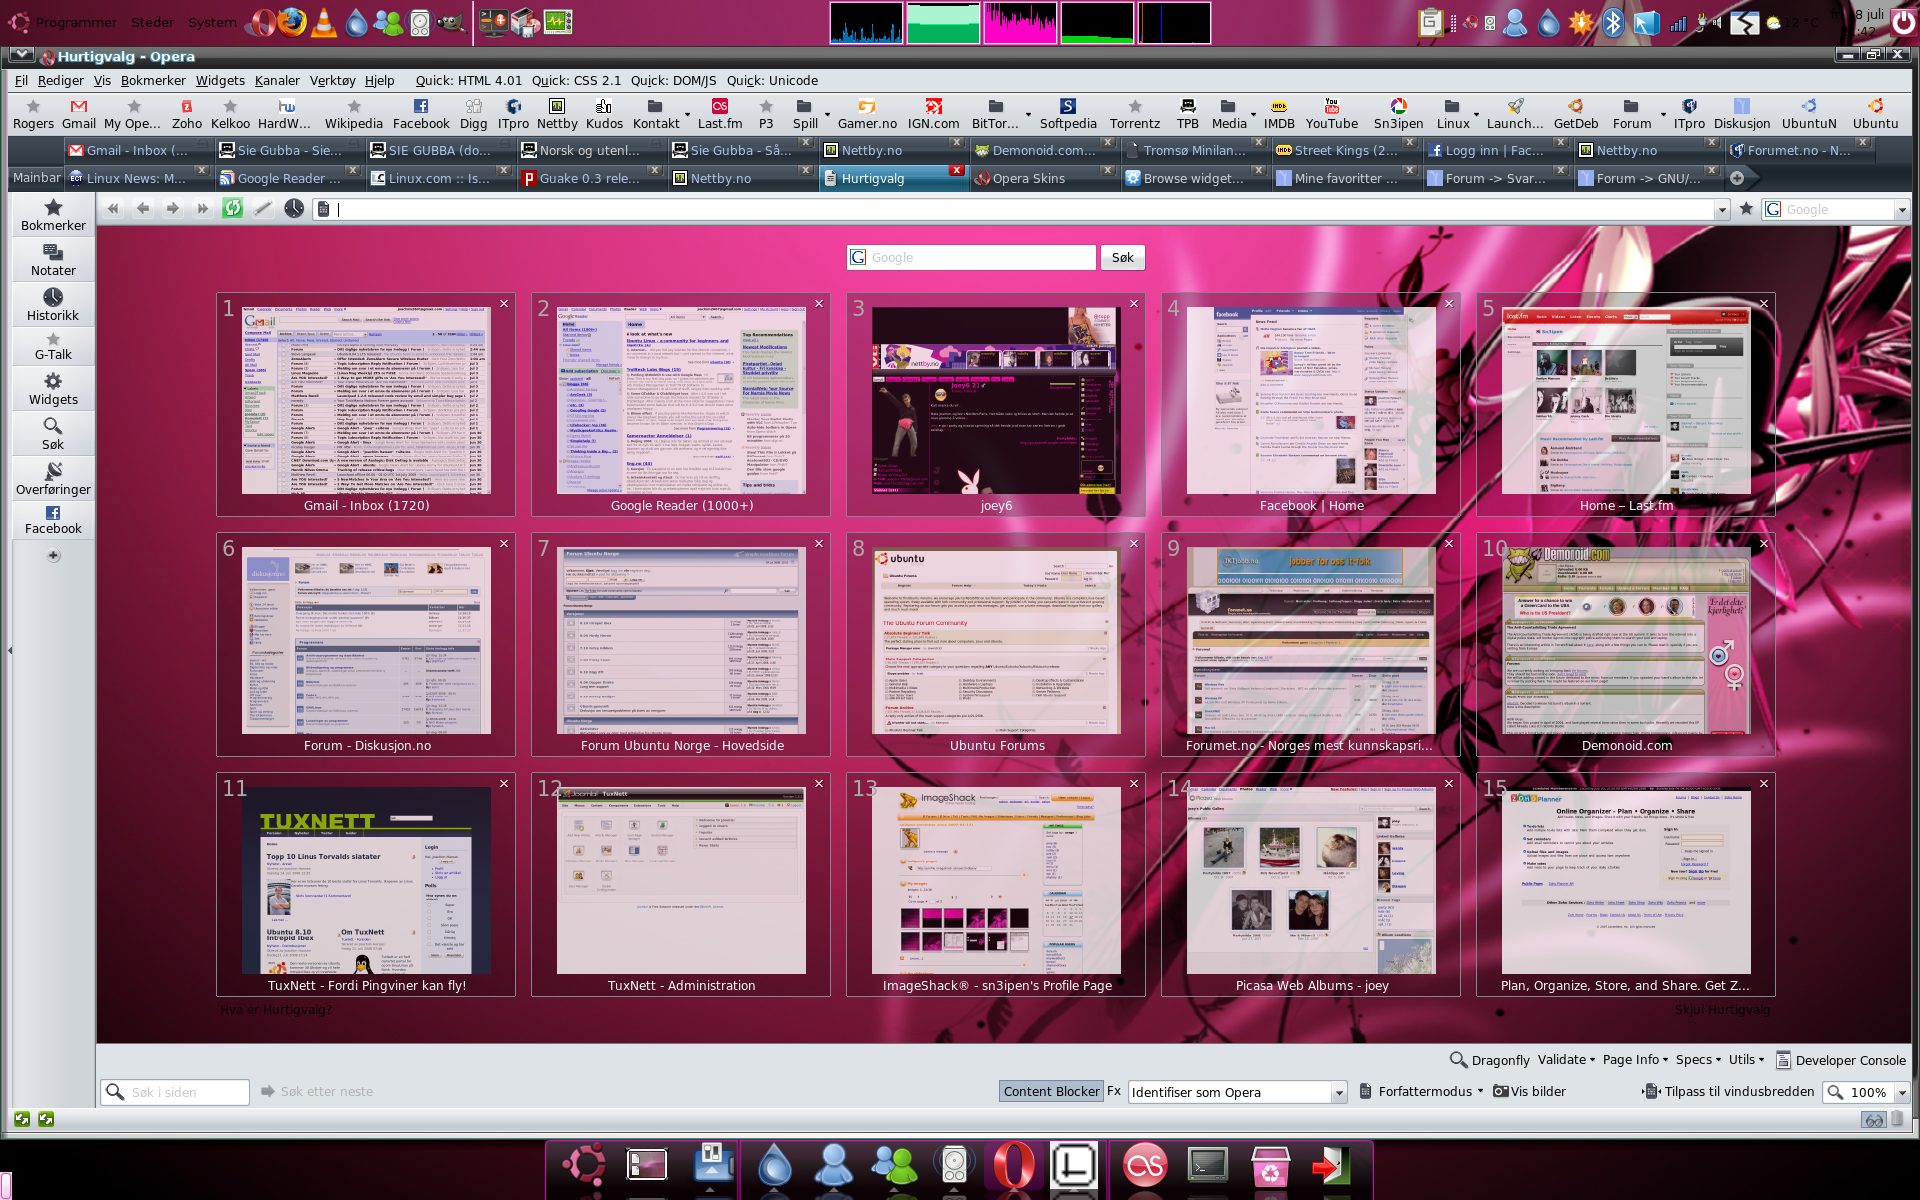This screenshot has height=1200, width=1920.
Task: Expand Specs dropdown
Action: pos(1698,1060)
